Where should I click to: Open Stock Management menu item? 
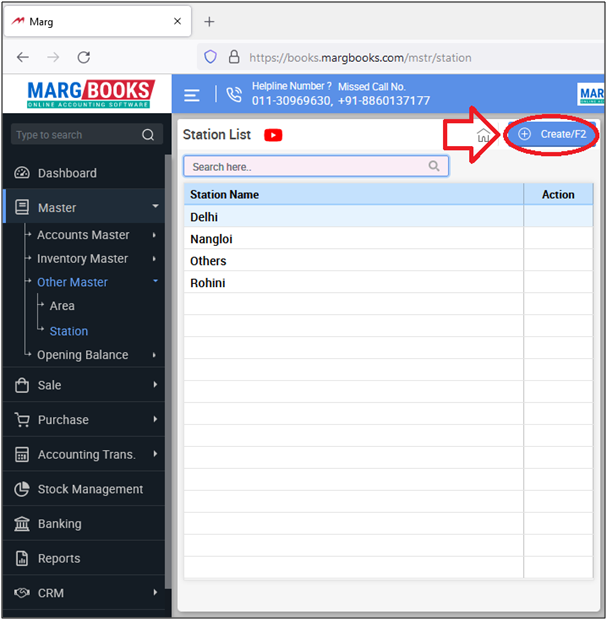click(x=84, y=489)
